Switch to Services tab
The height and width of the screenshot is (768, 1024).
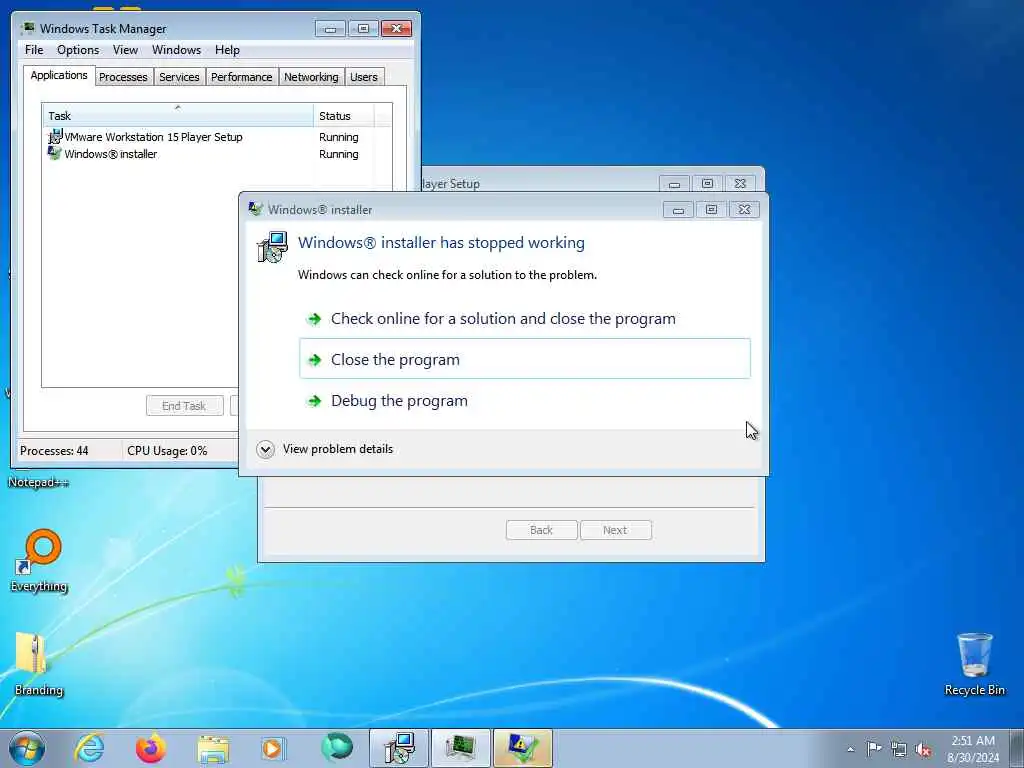pos(179,77)
